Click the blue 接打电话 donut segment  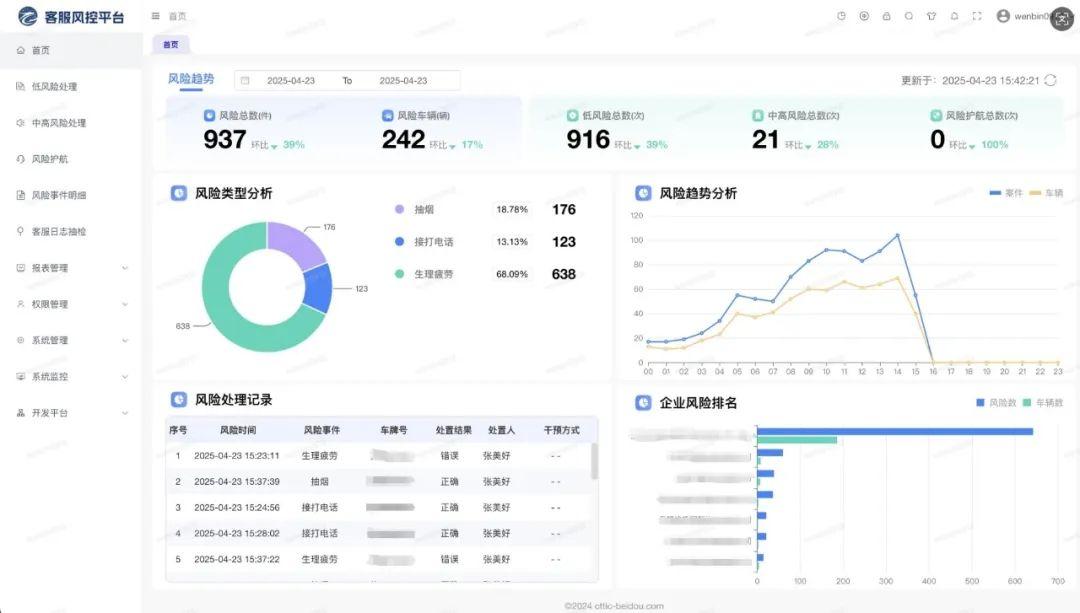coord(318,289)
